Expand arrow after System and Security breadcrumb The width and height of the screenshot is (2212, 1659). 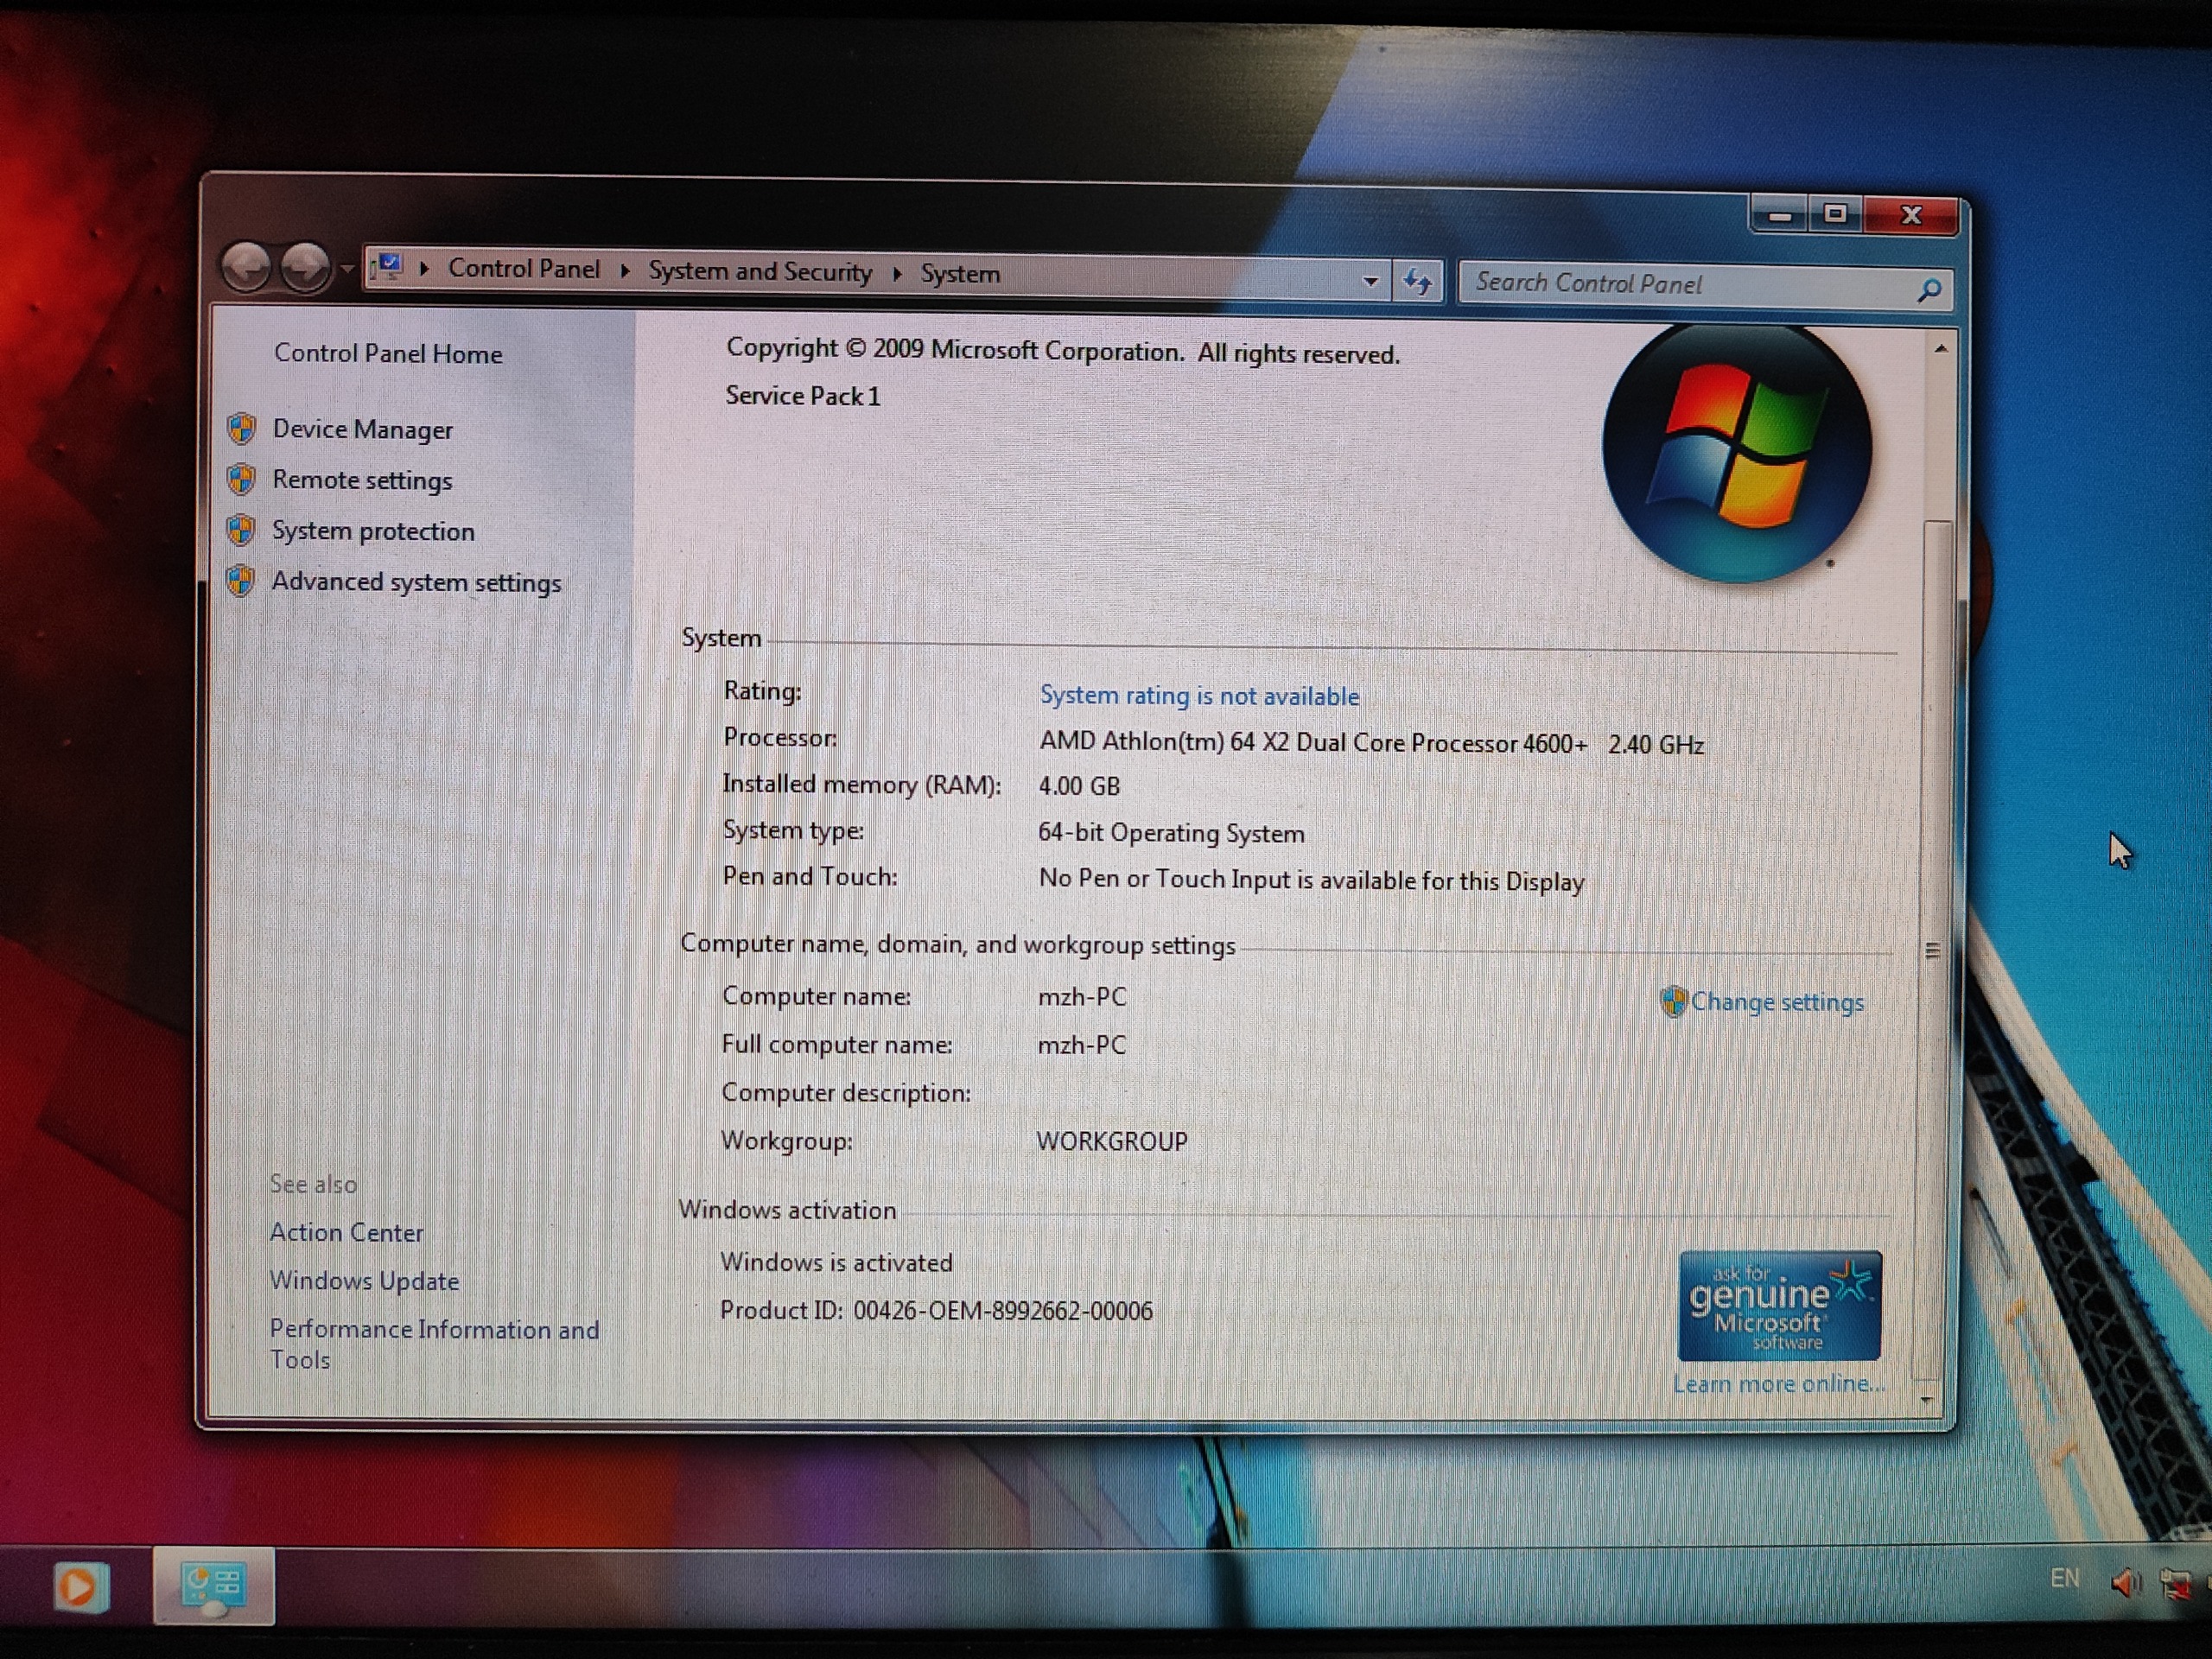(x=897, y=273)
